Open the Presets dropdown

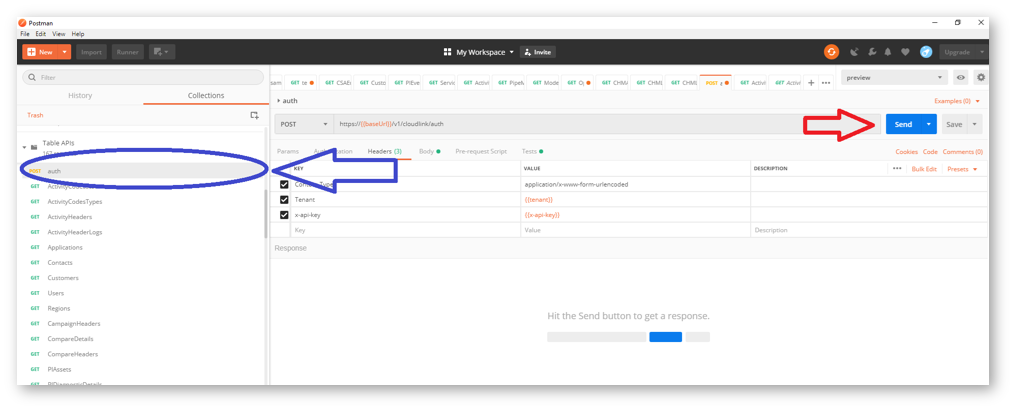(962, 168)
